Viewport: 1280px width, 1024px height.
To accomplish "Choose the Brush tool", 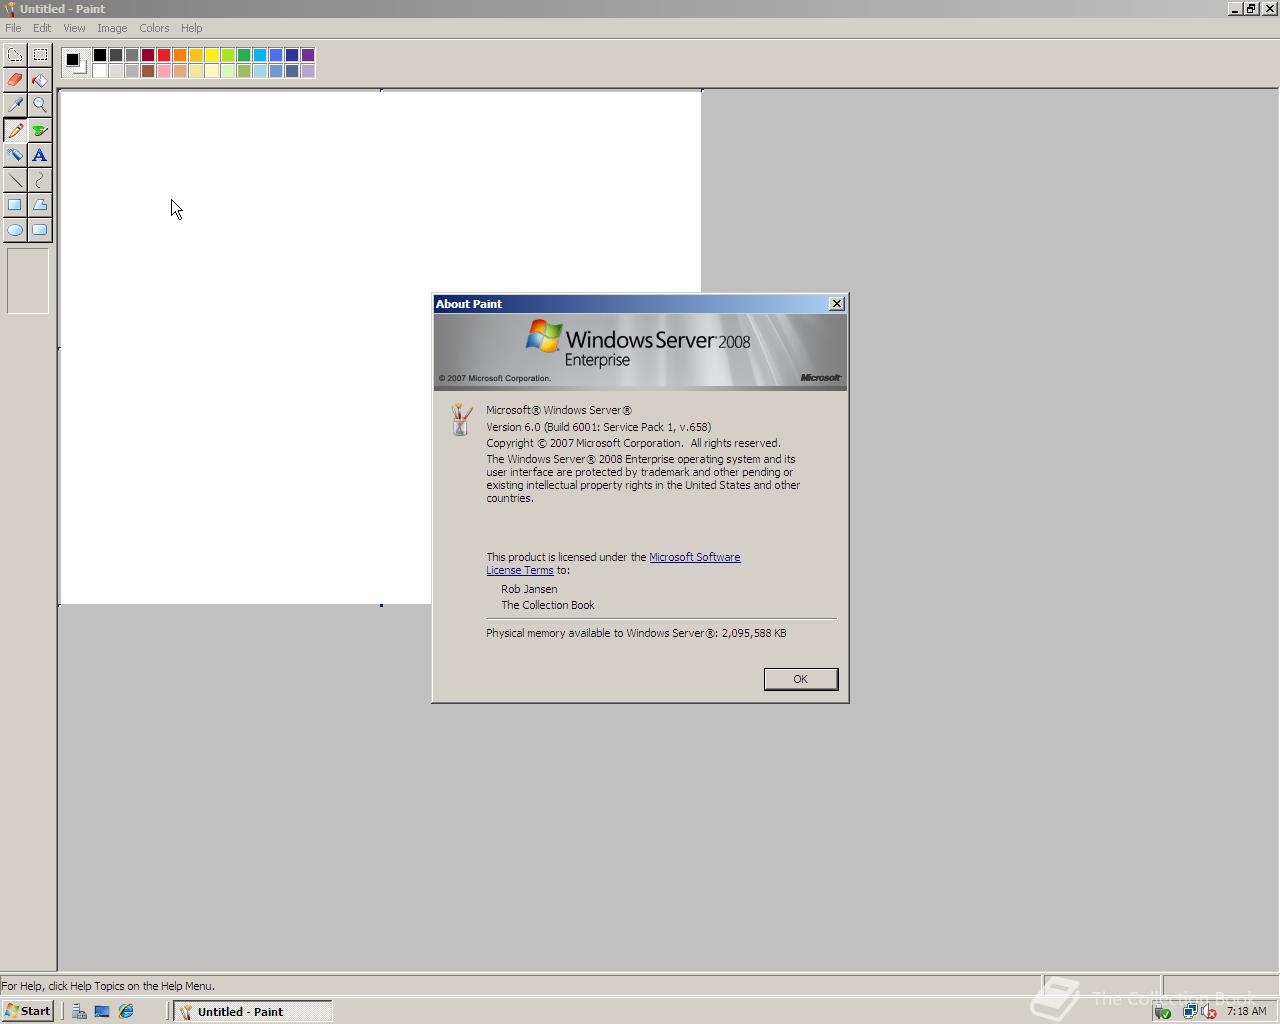I will click(40, 130).
